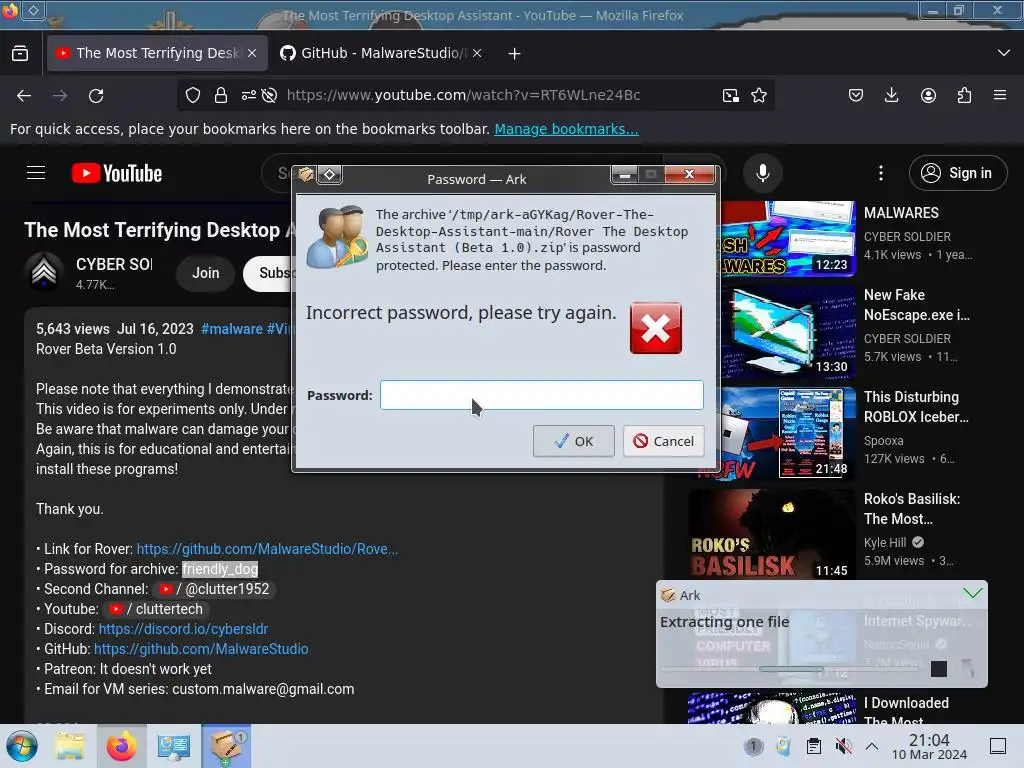Screen dimensions: 1024x768
Task: Open the Firefox hamburger application menu
Action: click(1000, 95)
